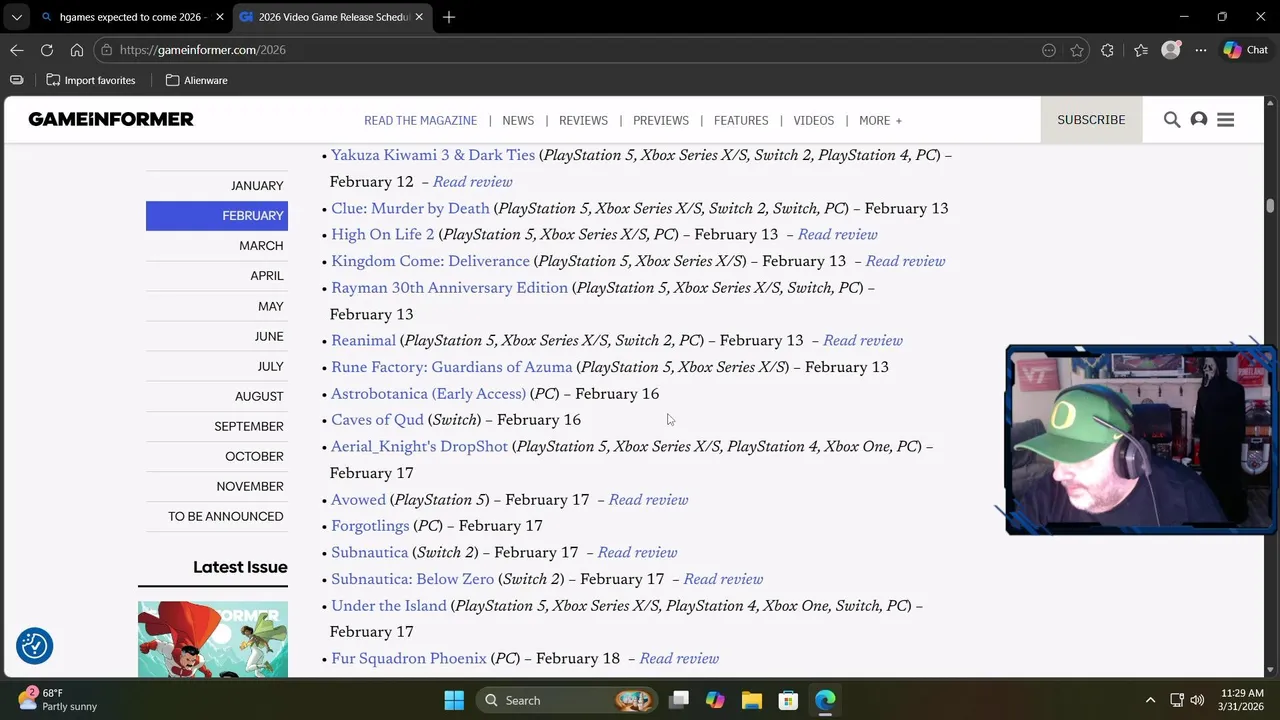Click the SUBSCRIBE button
The height and width of the screenshot is (720, 1280).
1091,120
